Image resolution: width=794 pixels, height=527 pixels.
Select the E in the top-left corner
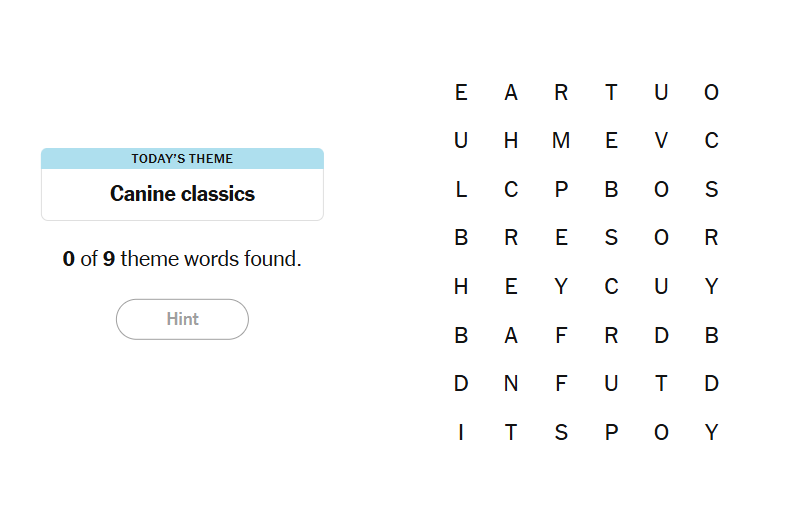(461, 93)
